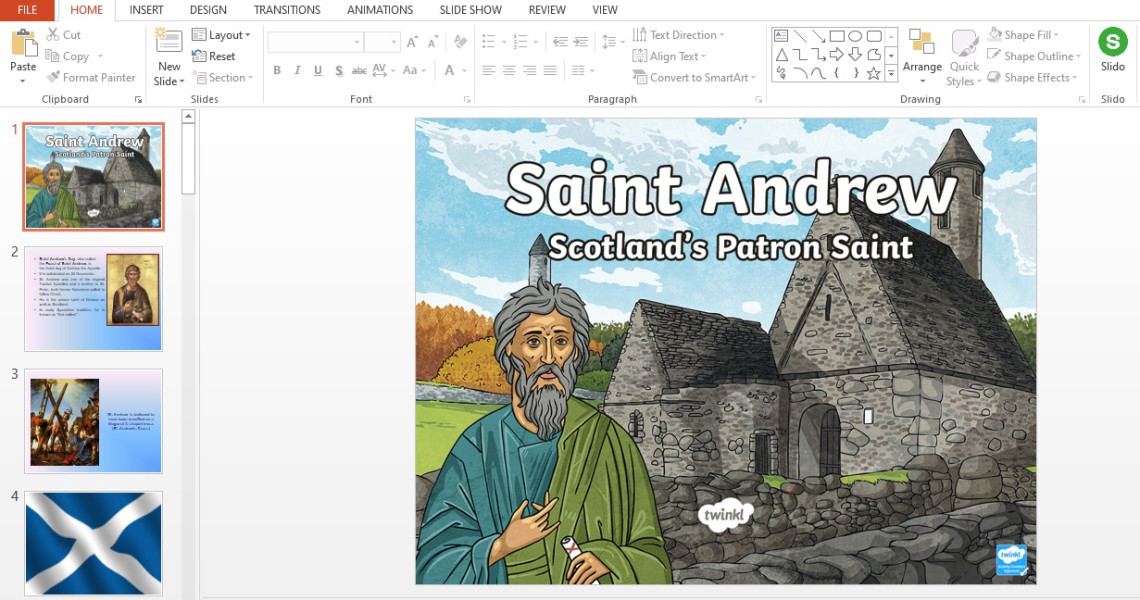Select the Down Arrow block shape
This screenshot has width=1140, height=600.
(x=855, y=55)
